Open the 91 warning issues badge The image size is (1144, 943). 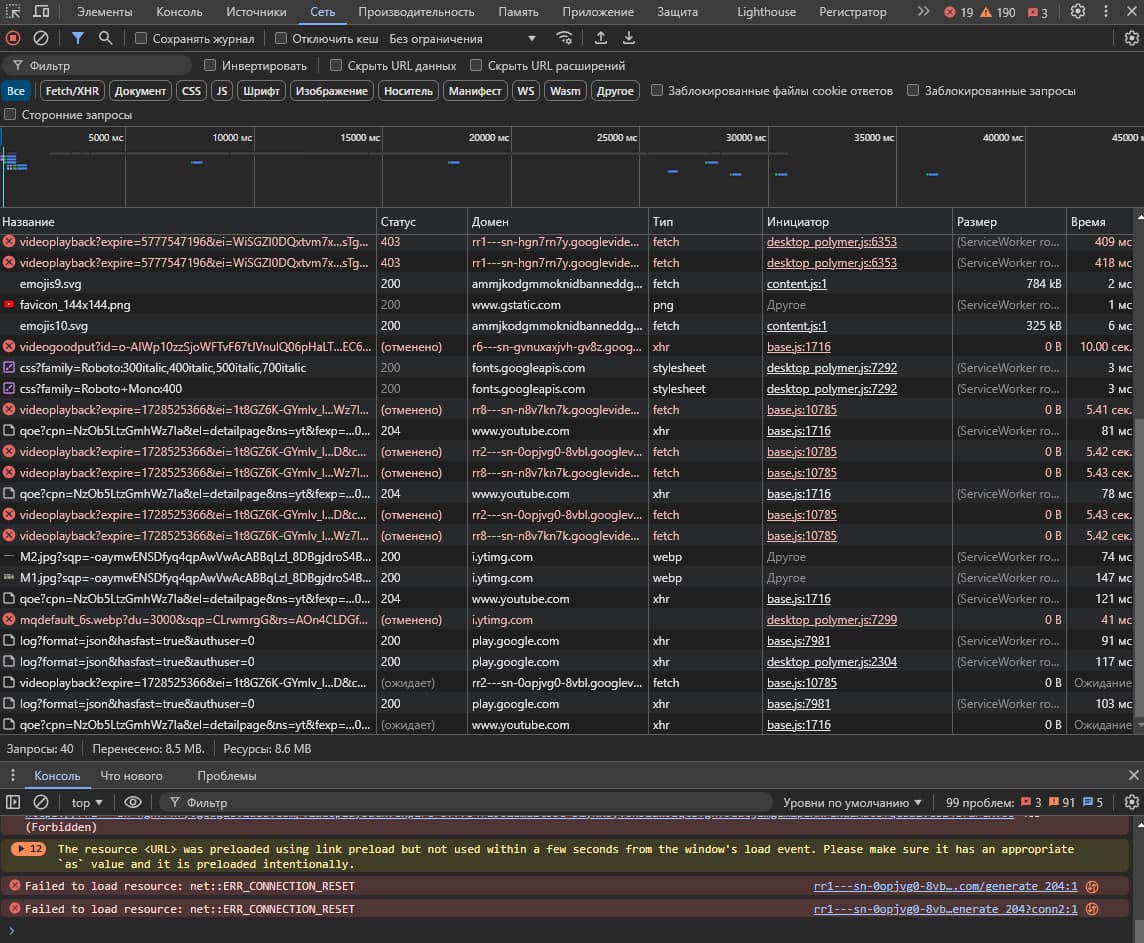tap(1062, 802)
